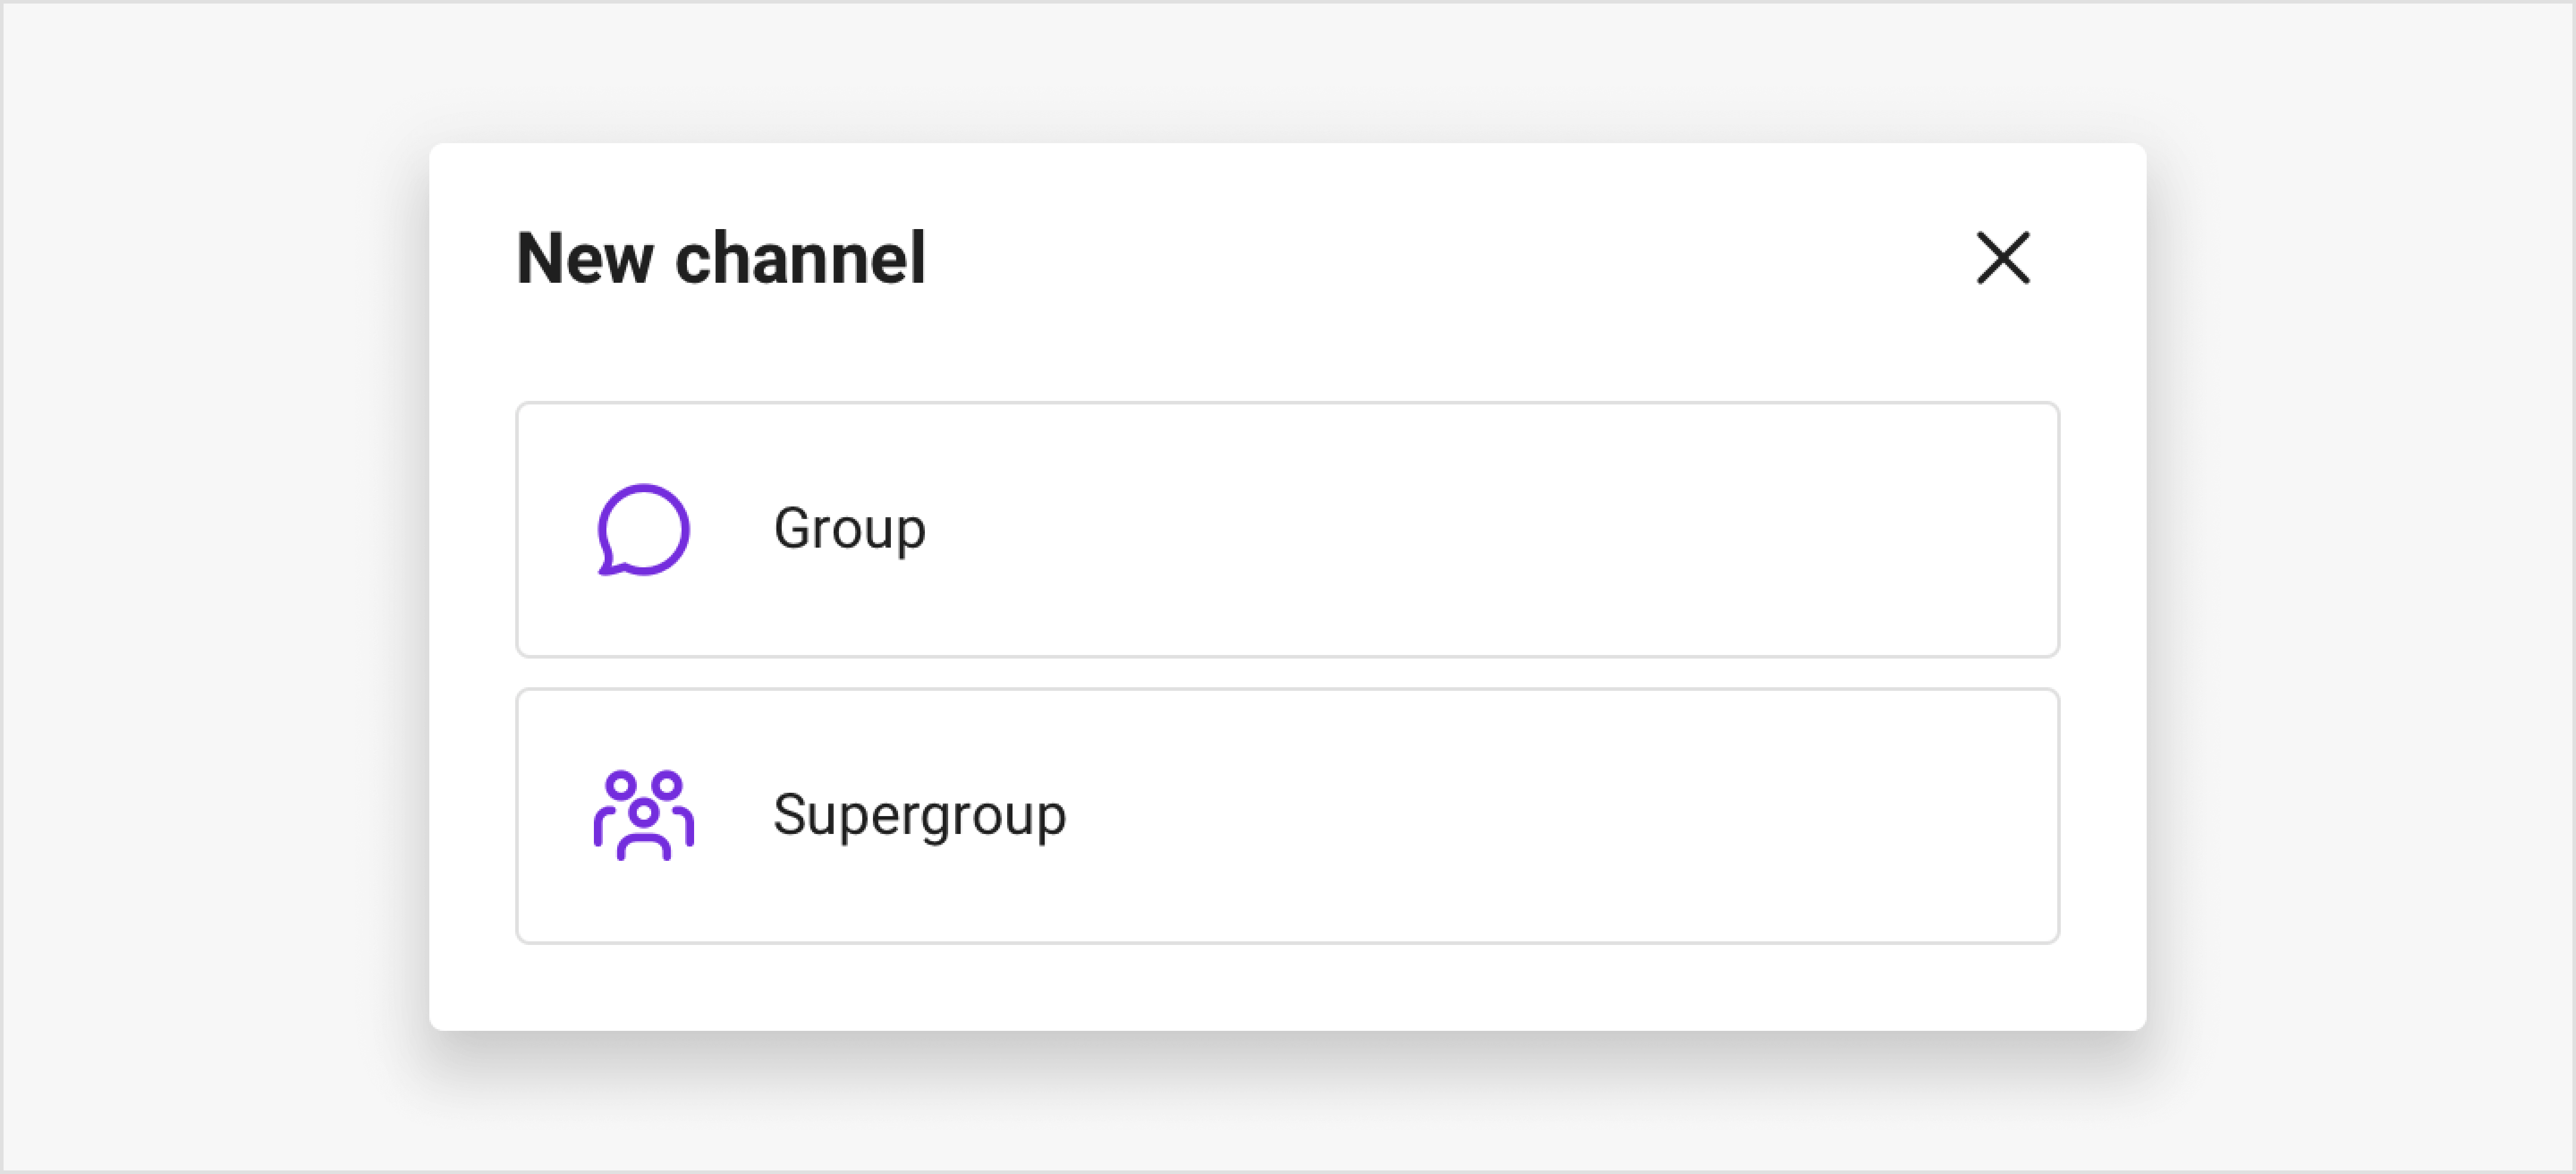Screen dimensions: 2576x1174
Task: Click the Supergroup text label
Action: (x=919, y=815)
